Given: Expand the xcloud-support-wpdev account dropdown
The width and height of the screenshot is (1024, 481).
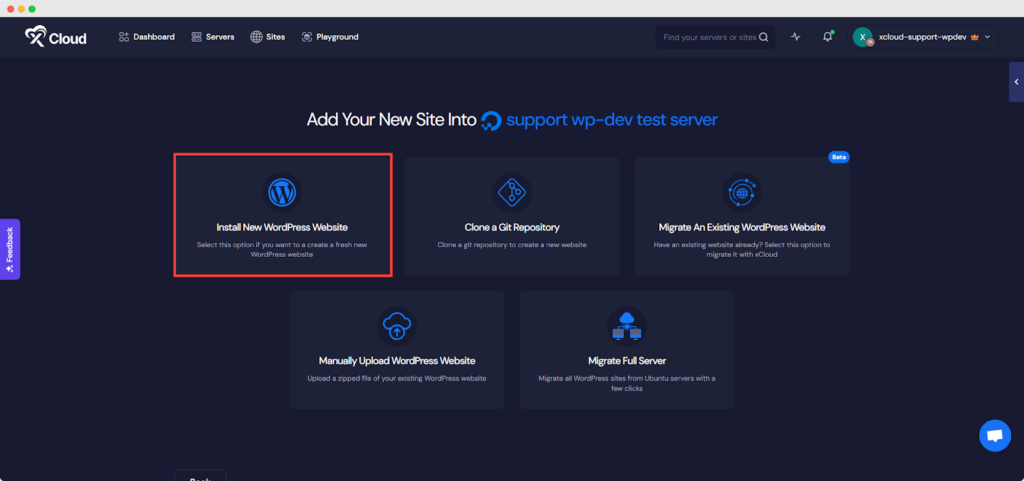Looking at the screenshot, I should click(x=987, y=37).
